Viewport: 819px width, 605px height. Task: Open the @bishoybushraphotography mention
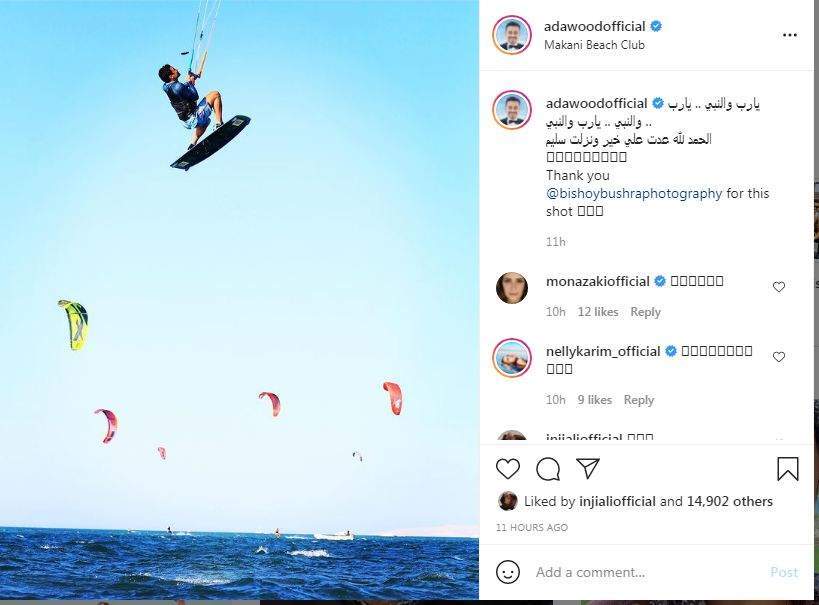coord(634,193)
